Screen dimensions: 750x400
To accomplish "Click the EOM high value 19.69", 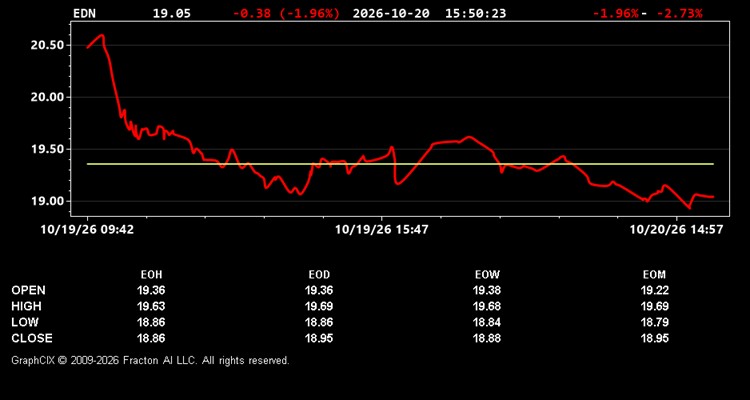I will (654, 306).
